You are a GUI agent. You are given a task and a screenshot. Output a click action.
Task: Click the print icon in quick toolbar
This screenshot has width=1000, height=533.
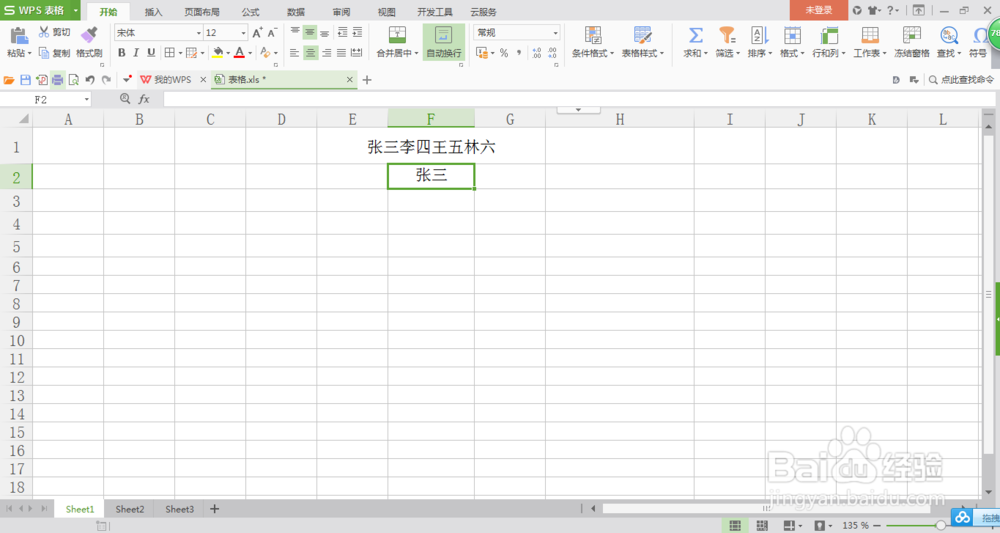click(x=57, y=80)
